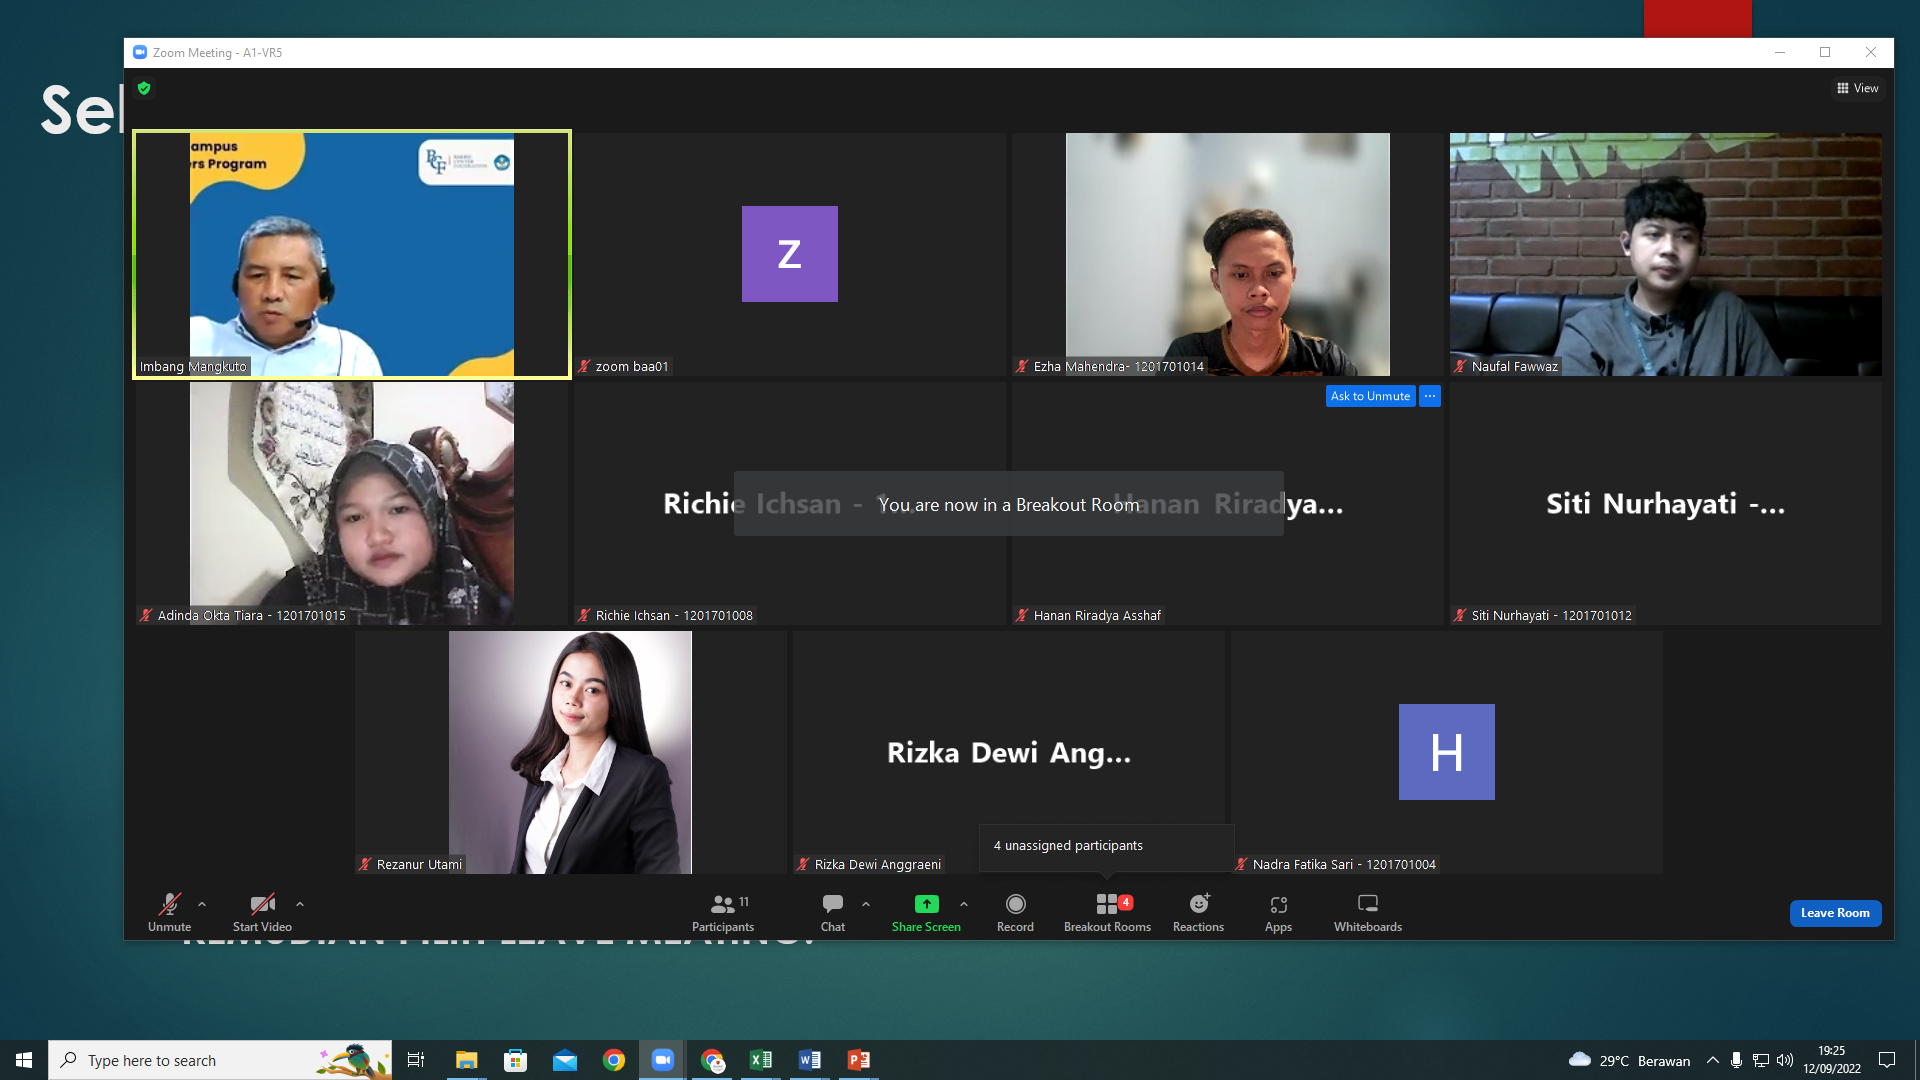Image resolution: width=1920 pixels, height=1080 pixels.
Task: Maximize the Zoom Meeting window
Action: pos(1825,52)
